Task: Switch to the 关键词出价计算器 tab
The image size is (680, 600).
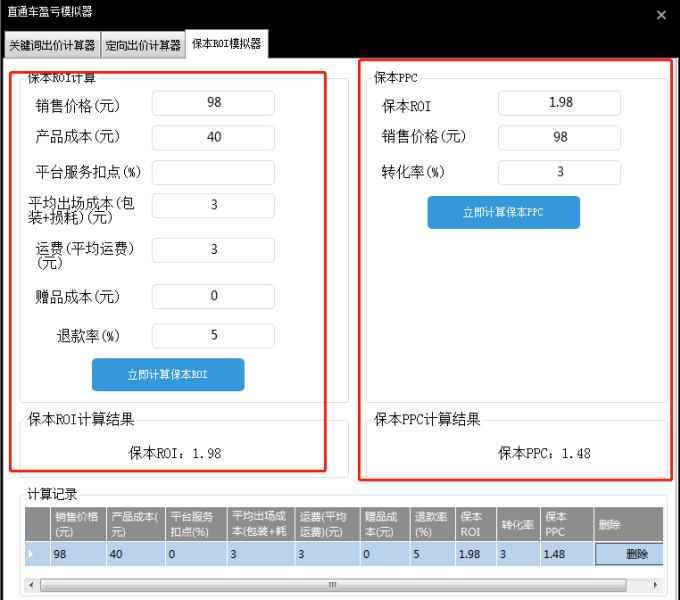Action: (x=51, y=45)
